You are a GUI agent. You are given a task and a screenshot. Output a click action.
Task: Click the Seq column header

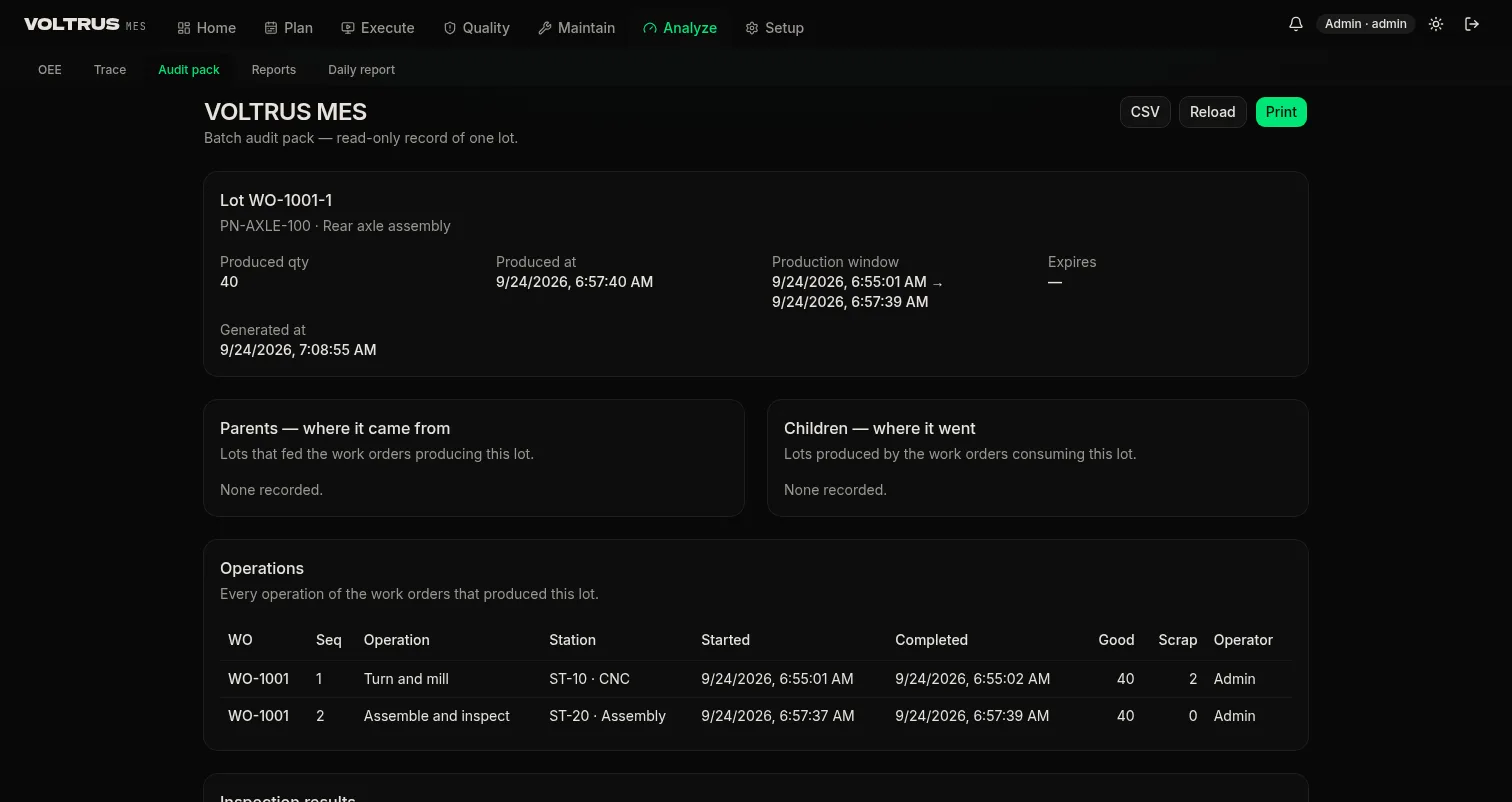329,640
